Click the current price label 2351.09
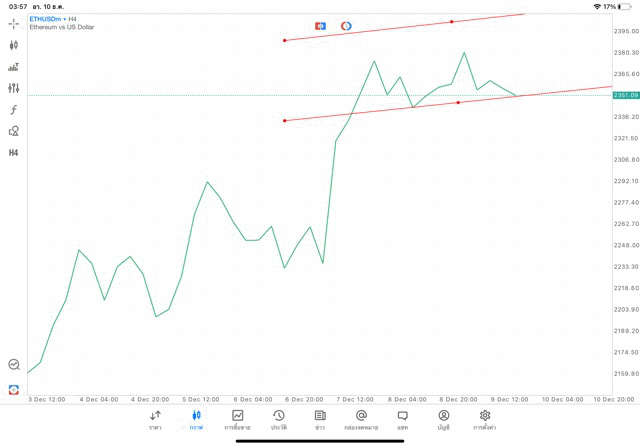 tap(626, 95)
